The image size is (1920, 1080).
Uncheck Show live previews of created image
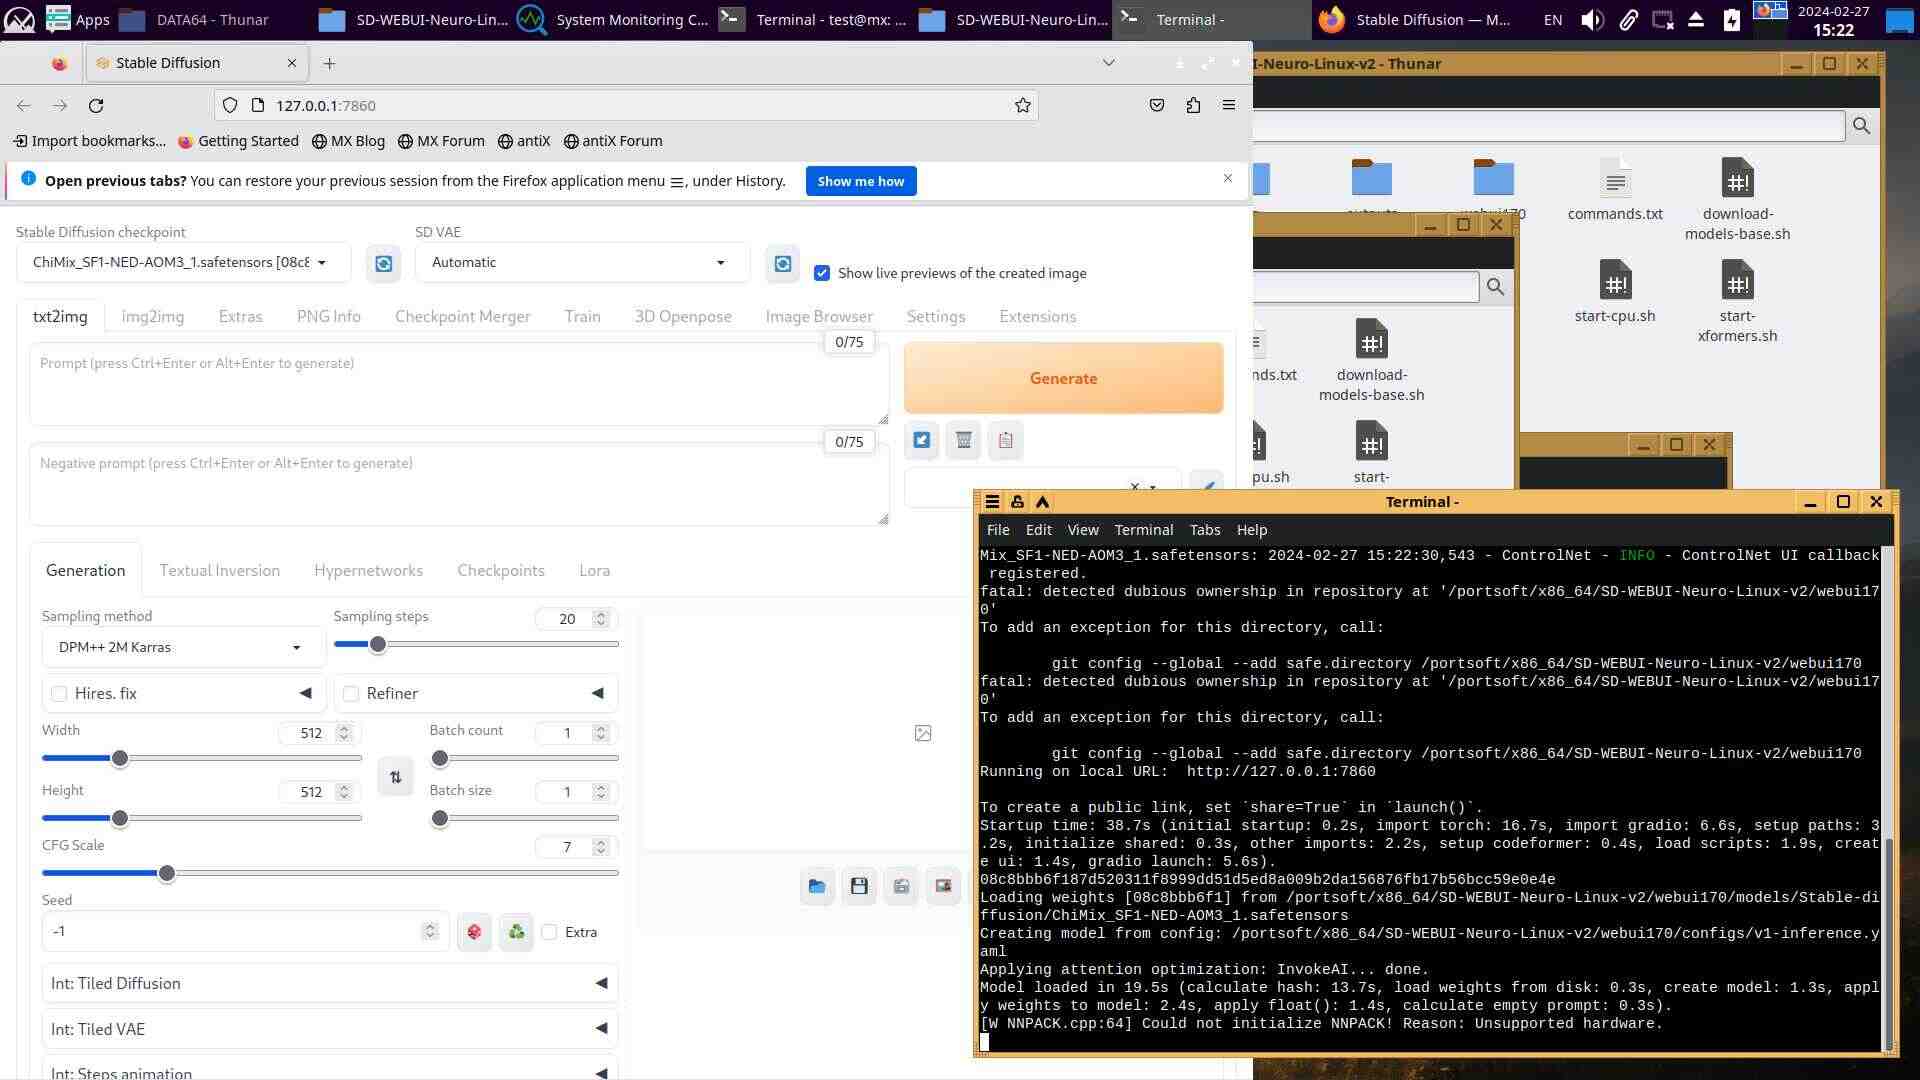(x=822, y=273)
